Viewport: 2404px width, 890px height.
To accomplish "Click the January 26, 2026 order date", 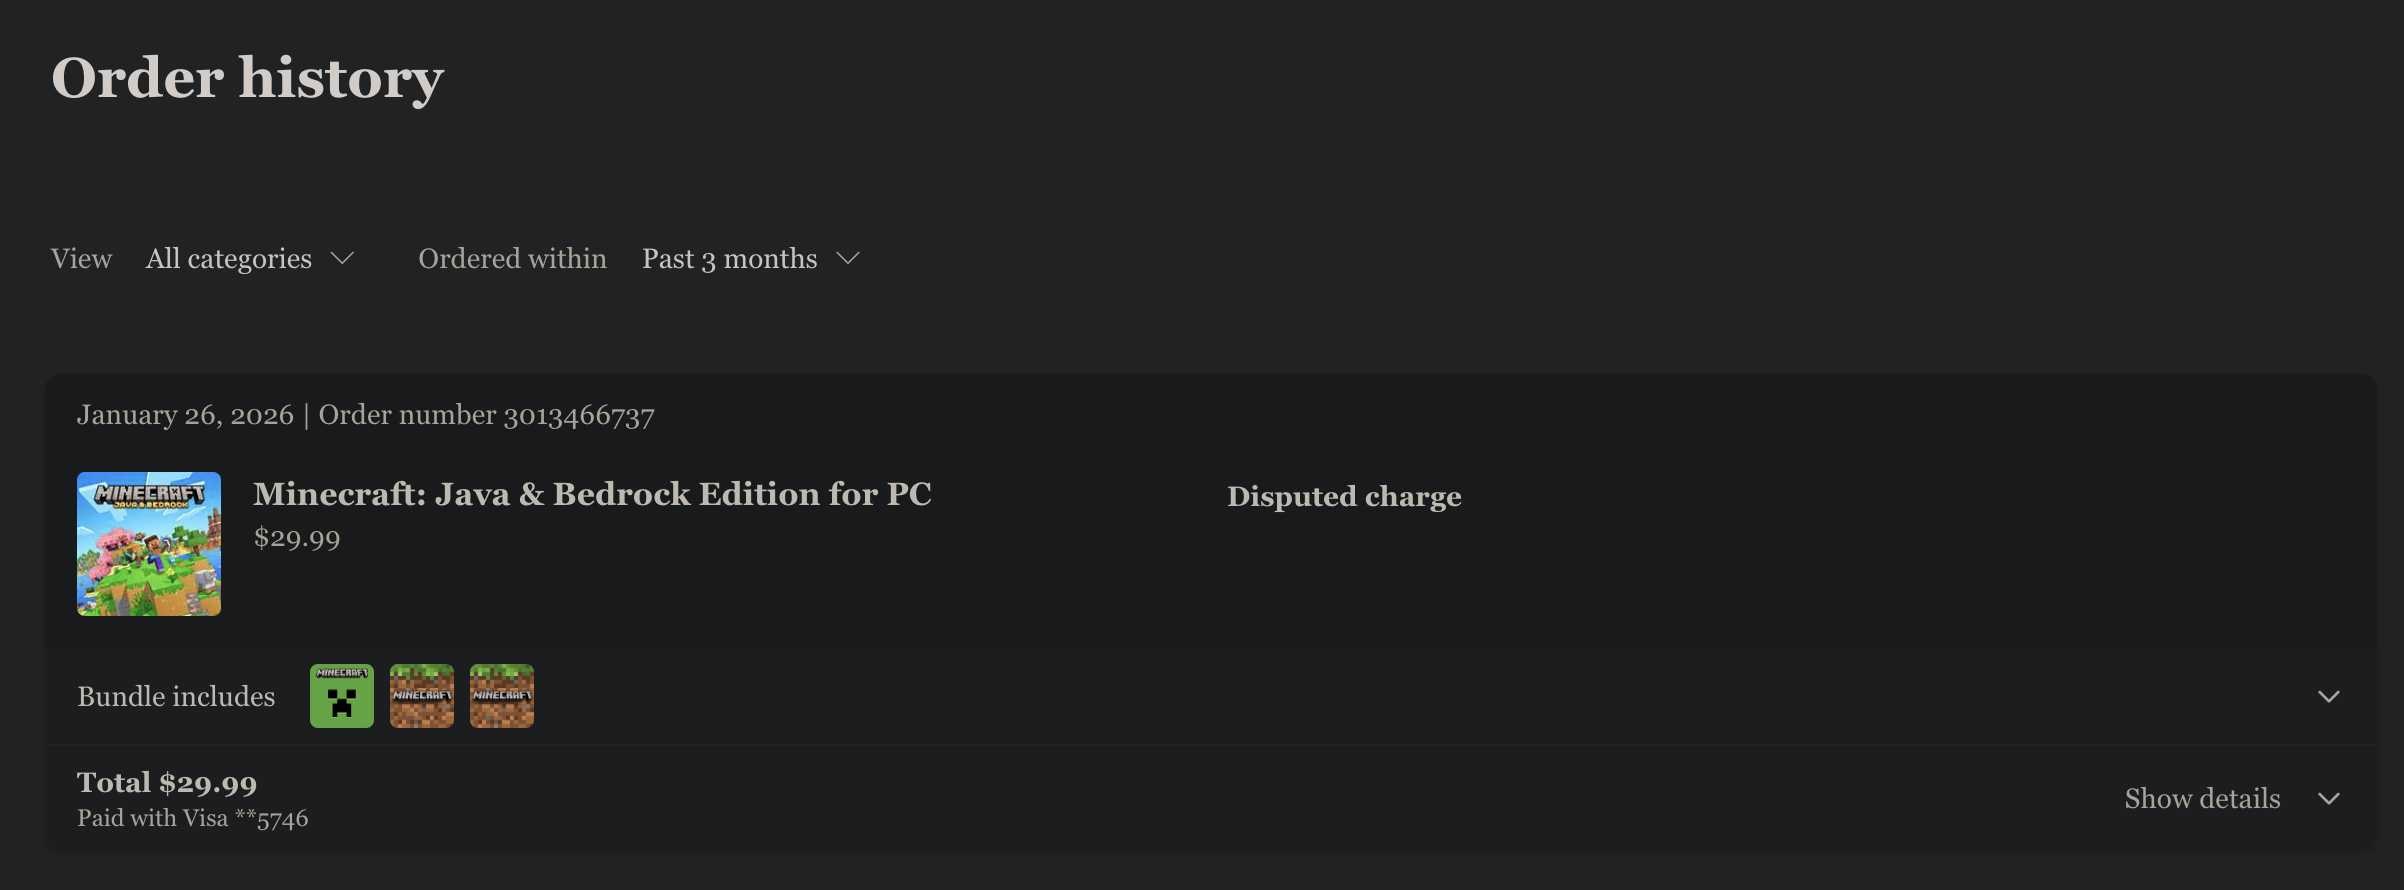I will point(186,414).
